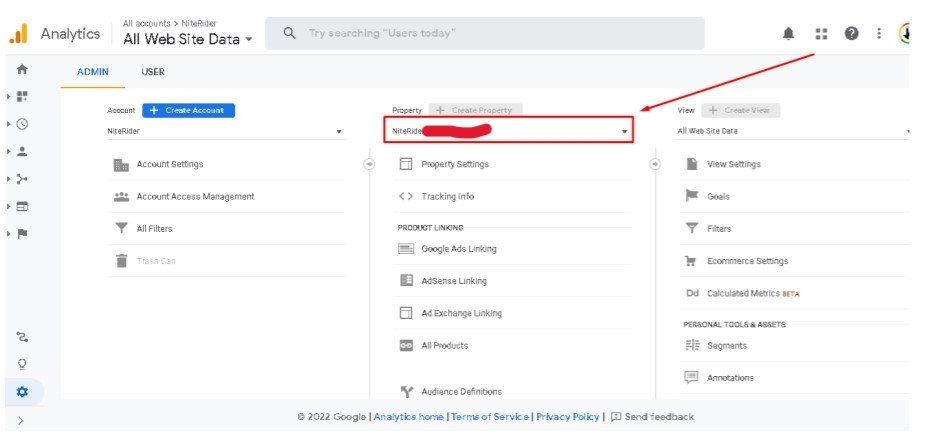
Task: Open Customization dashboards sidebar icon
Action: pyautogui.click(x=23, y=96)
